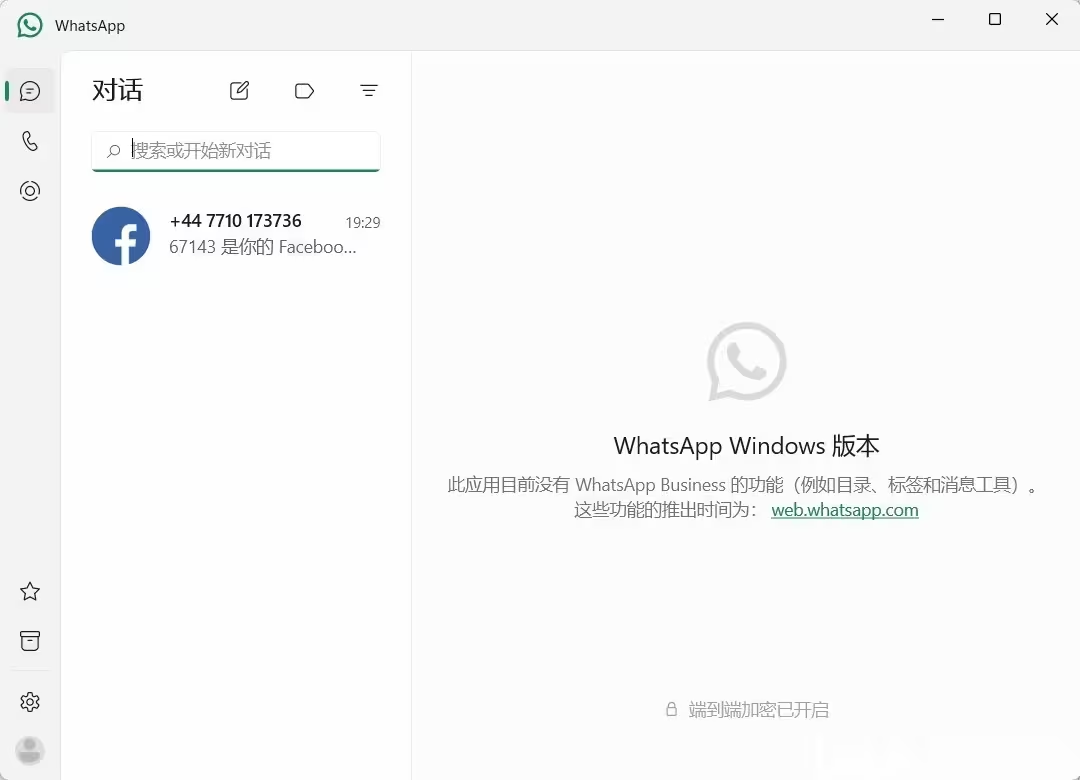Click the magnifier icon in search box
This screenshot has width=1080, height=780.
[114, 151]
